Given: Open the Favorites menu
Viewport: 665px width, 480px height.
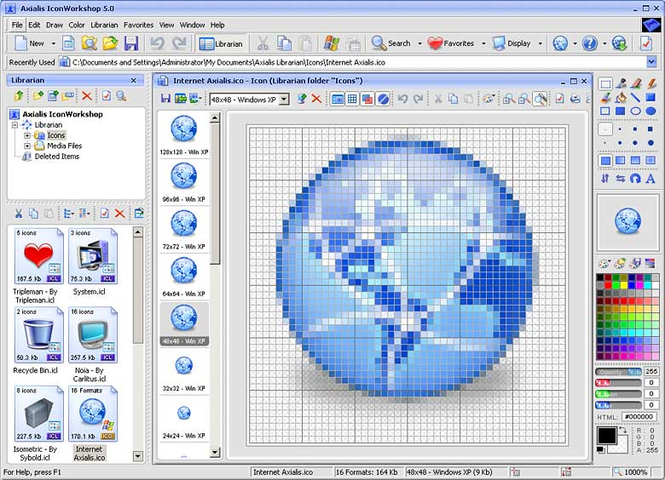Looking at the screenshot, I should point(138,25).
